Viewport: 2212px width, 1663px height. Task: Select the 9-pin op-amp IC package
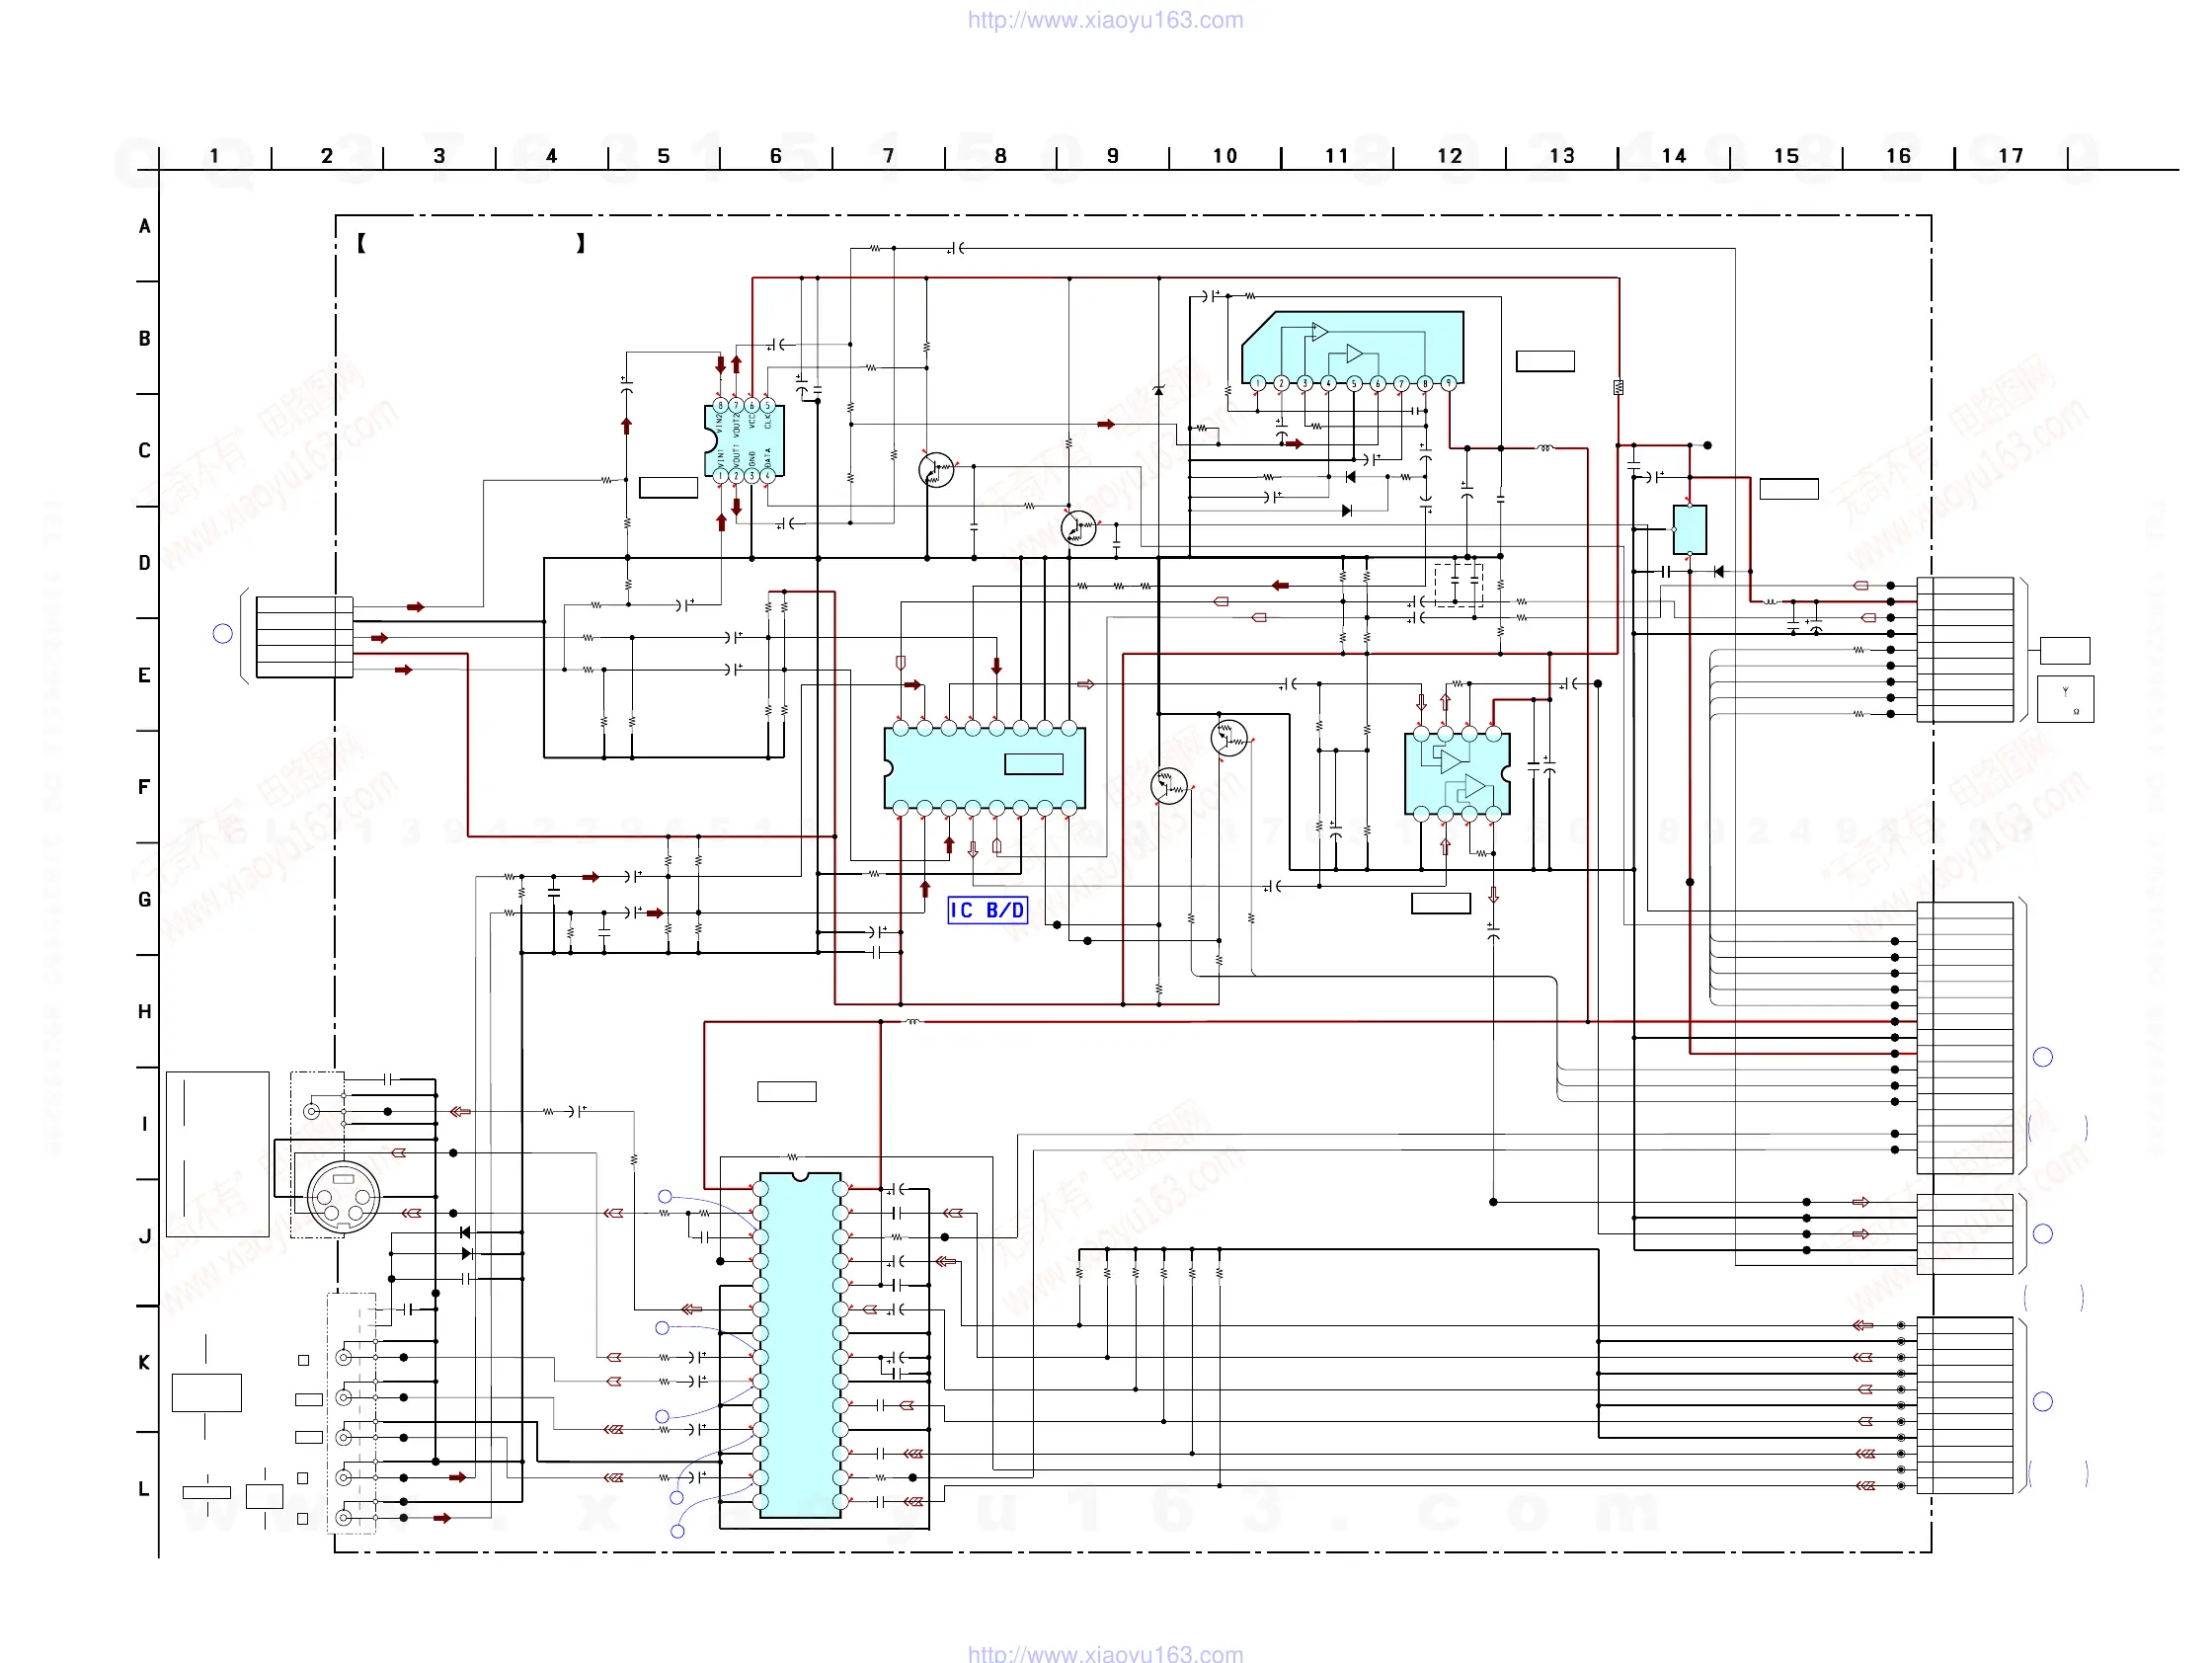[1352, 350]
